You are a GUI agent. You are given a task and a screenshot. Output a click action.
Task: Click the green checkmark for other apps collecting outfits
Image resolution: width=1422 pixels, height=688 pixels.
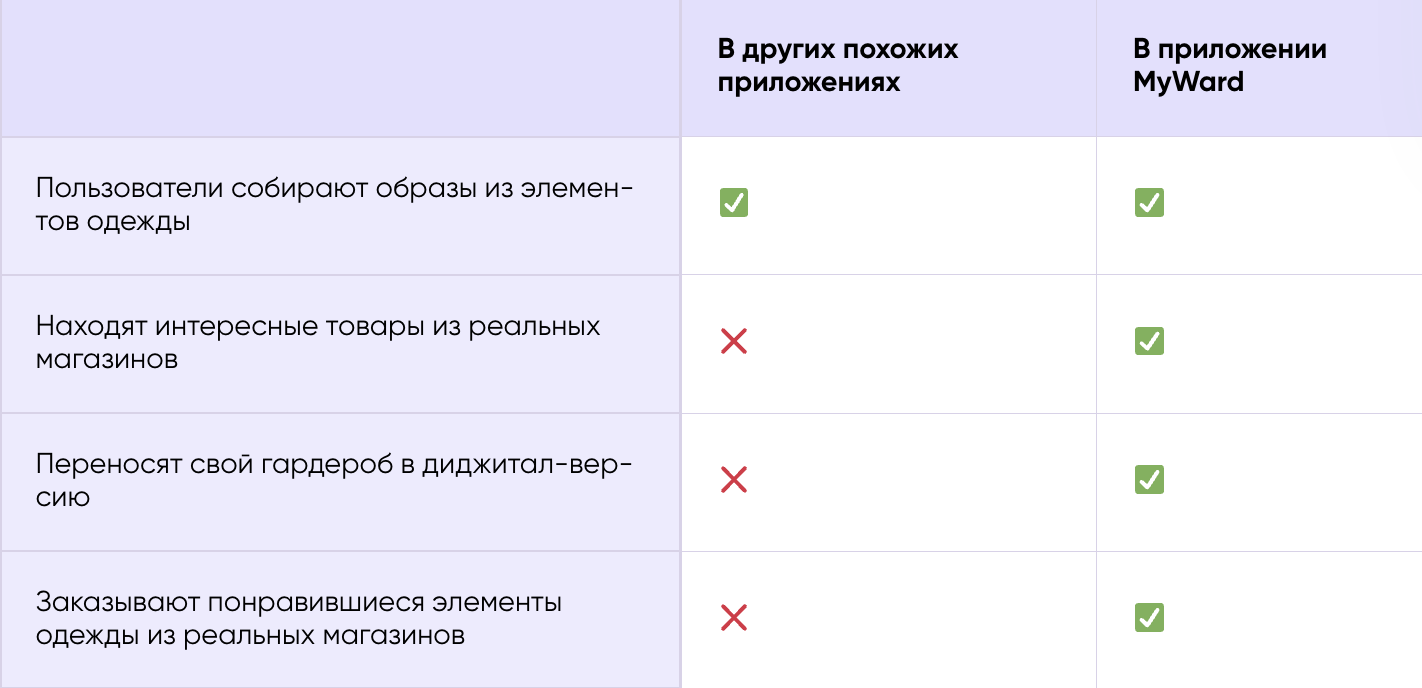[x=733, y=203]
